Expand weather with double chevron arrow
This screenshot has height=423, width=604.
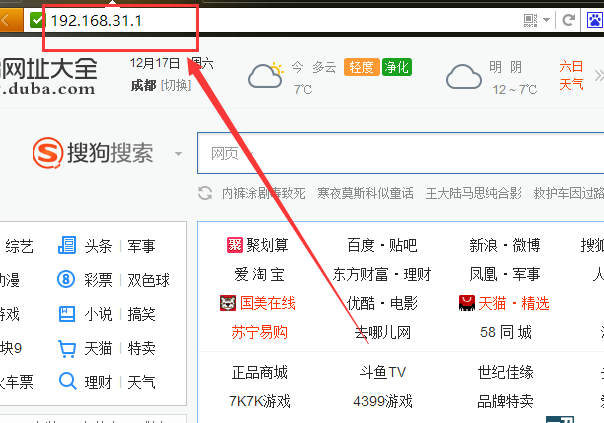(599, 76)
